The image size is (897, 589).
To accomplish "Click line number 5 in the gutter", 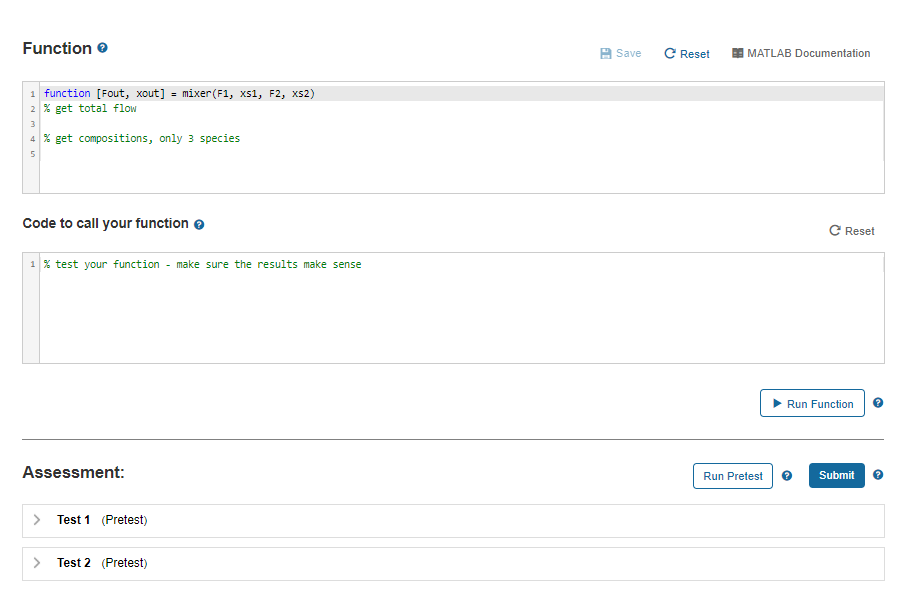I will [x=31, y=154].
